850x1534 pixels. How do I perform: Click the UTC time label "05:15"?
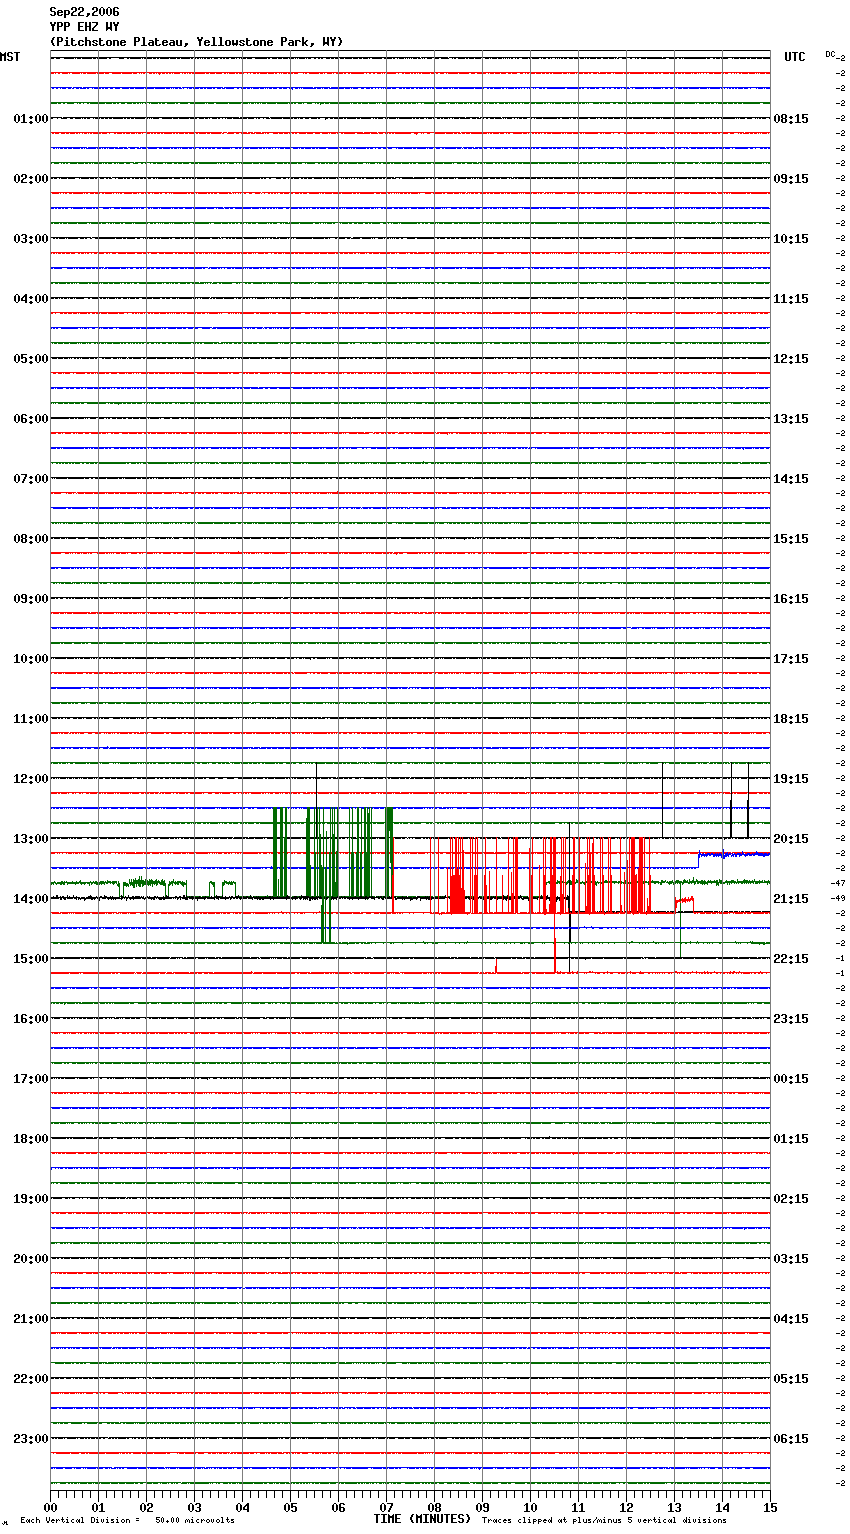coord(791,1379)
